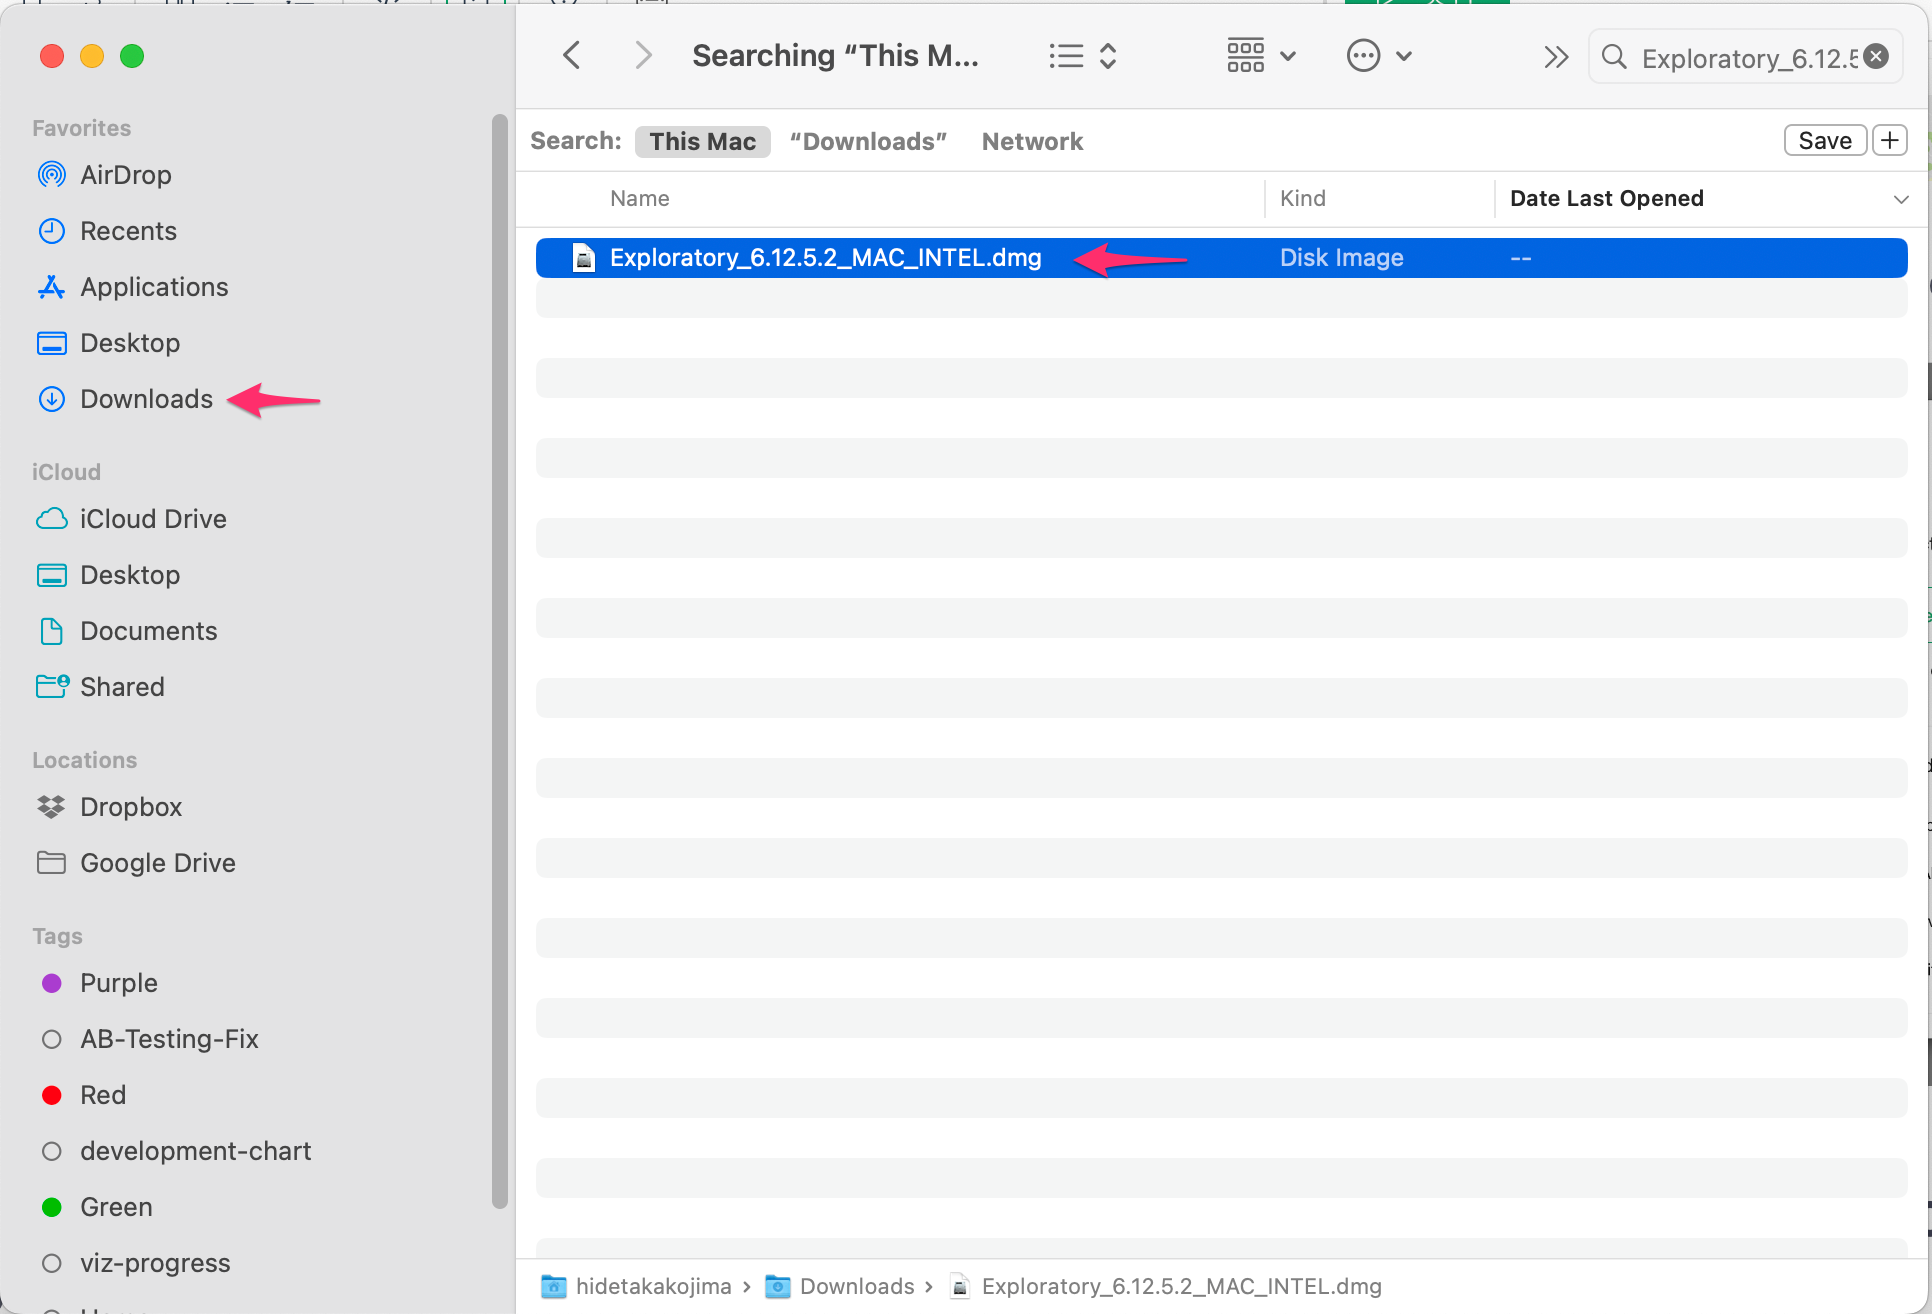The width and height of the screenshot is (1932, 1314).
Task: Open the Shared section in Favorites
Action: click(x=122, y=686)
